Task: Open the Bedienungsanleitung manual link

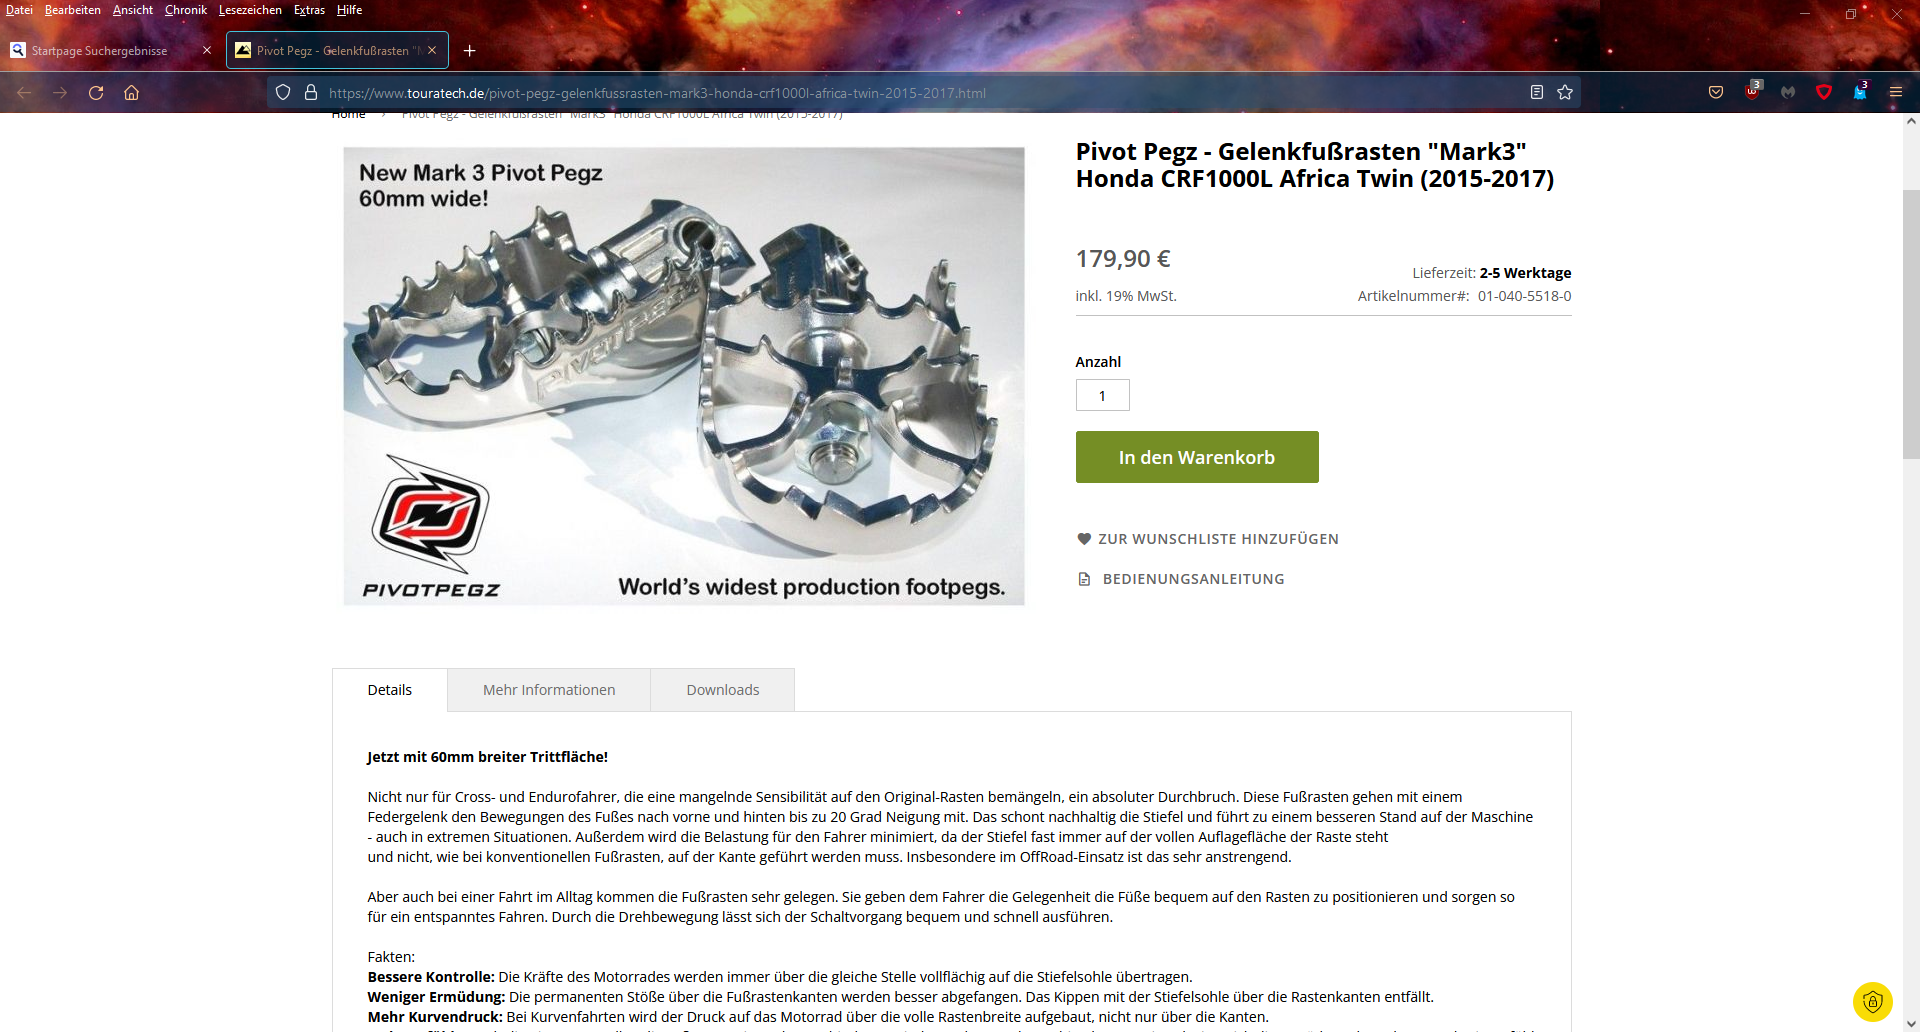Action: (x=1181, y=579)
